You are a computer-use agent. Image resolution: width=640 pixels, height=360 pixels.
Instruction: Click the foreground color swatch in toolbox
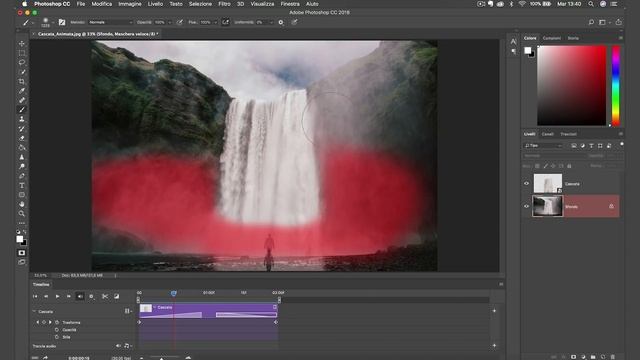click(20, 239)
